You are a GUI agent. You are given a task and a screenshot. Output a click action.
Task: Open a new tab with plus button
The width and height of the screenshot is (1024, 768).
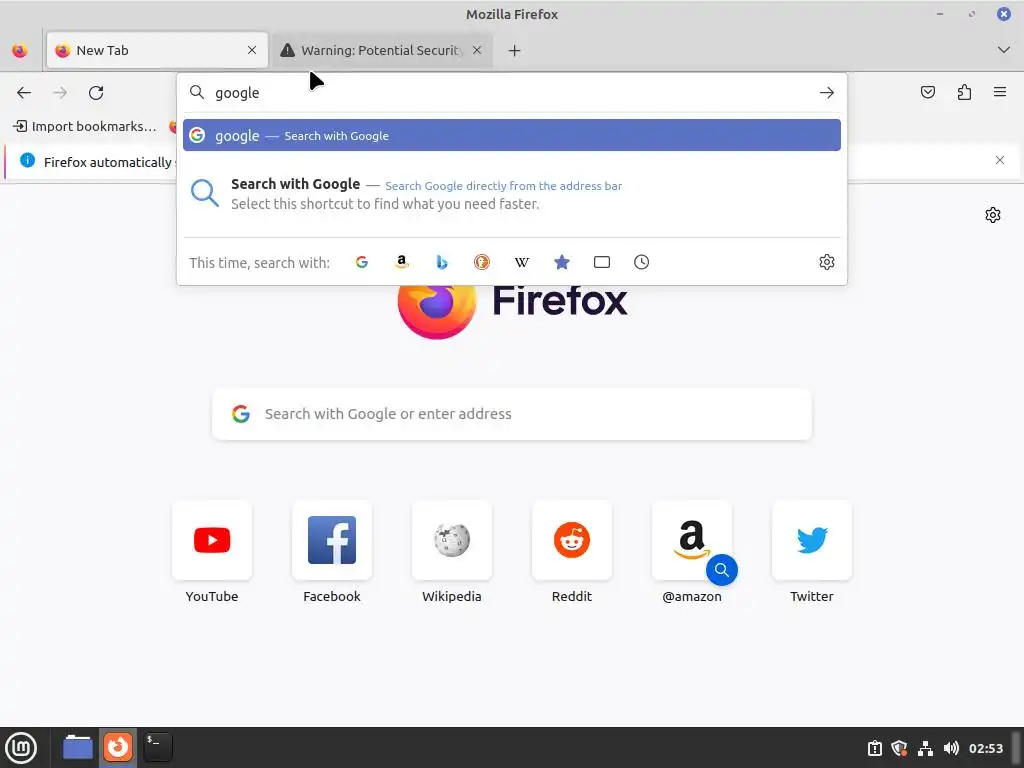tap(515, 50)
